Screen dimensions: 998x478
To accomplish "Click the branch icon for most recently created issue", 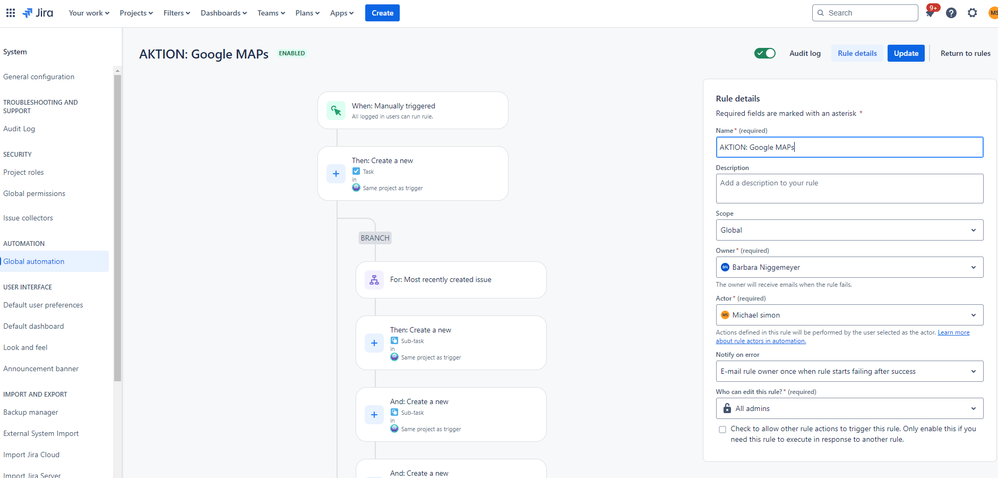I will 374,279.
